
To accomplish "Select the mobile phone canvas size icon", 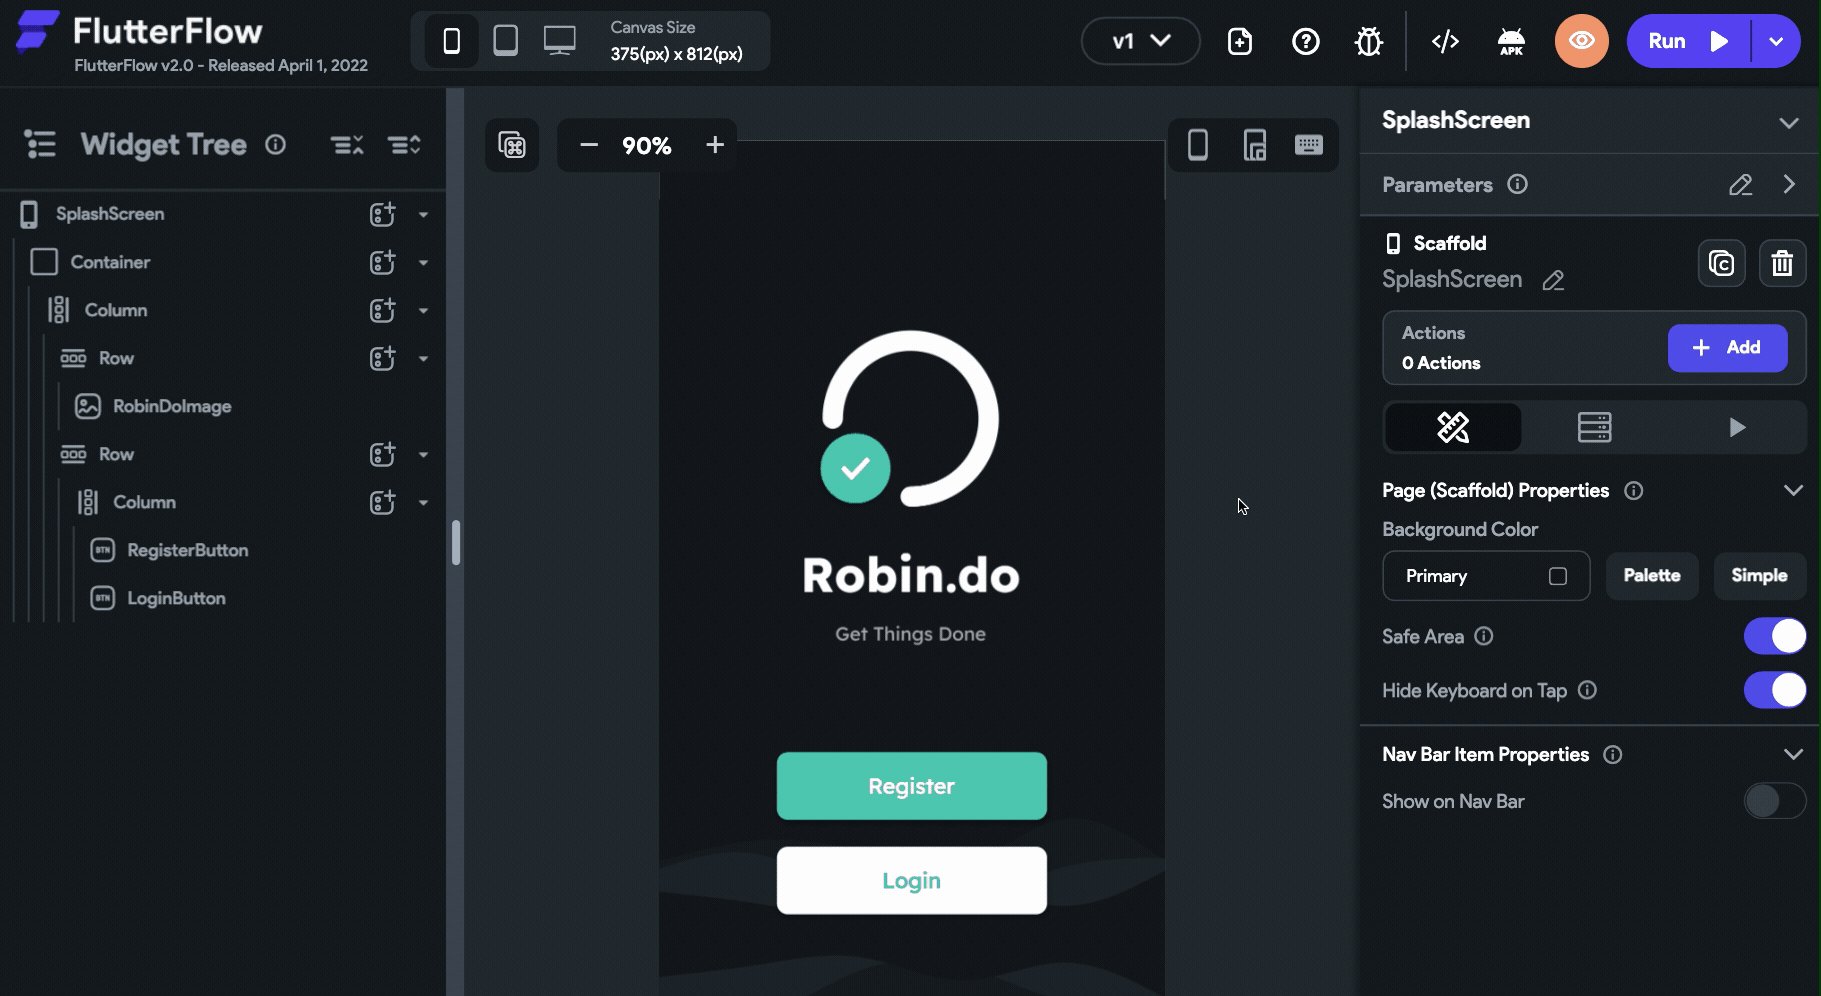I will tap(452, 40).
